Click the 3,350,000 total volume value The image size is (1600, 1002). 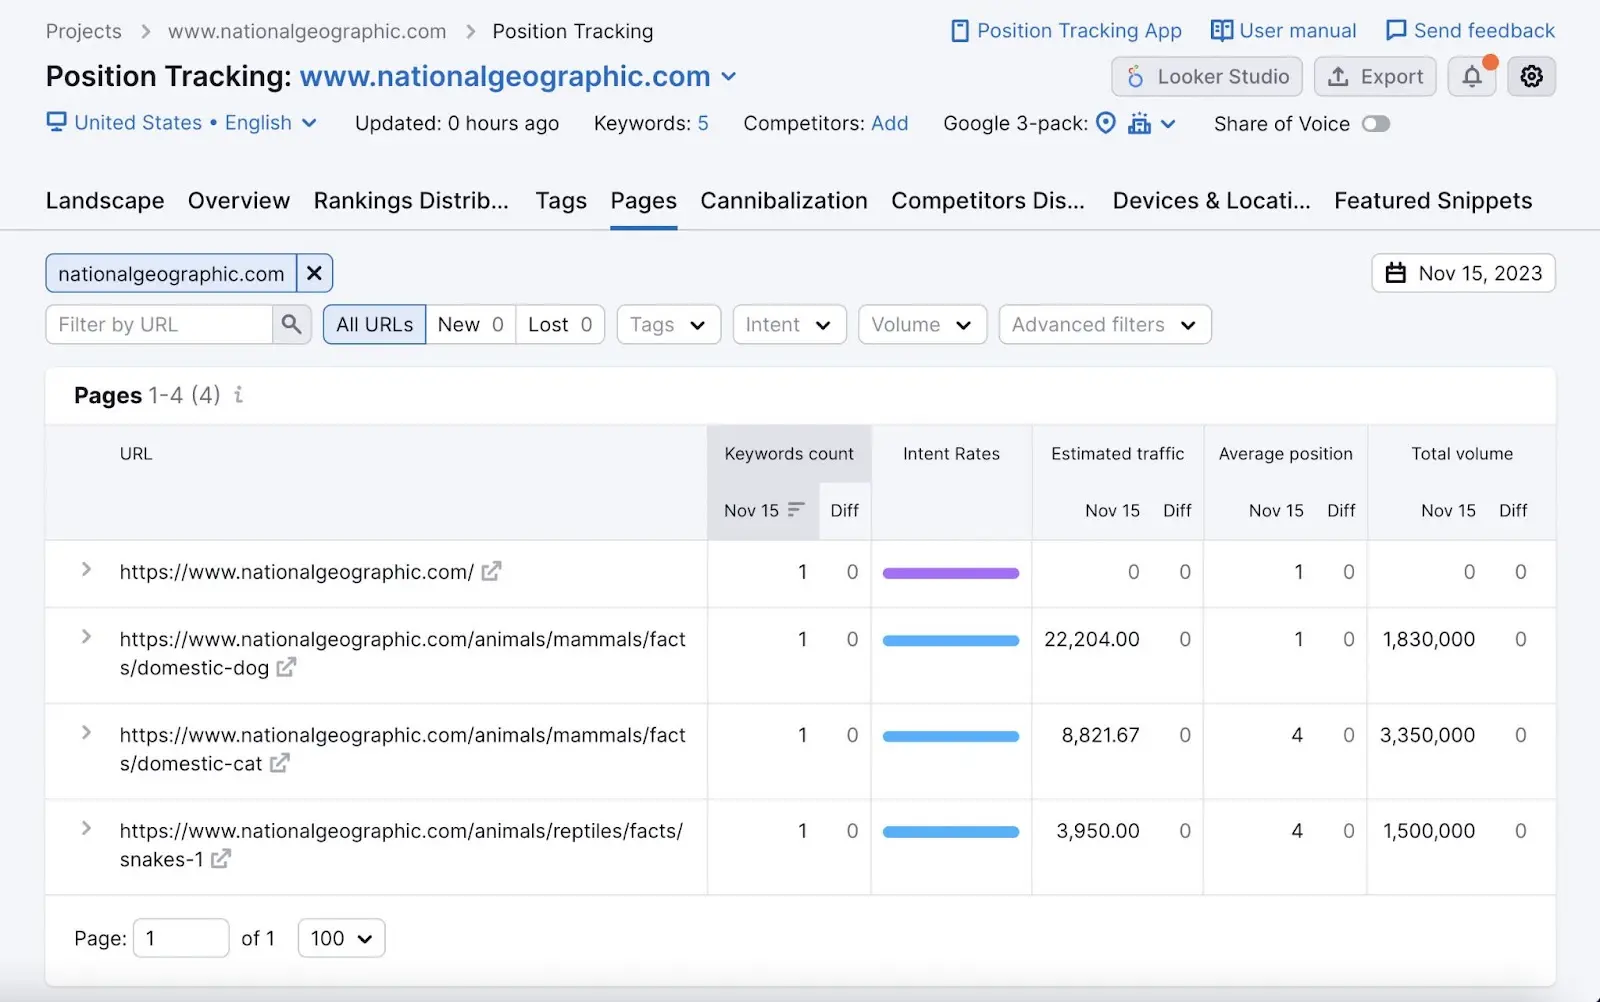click(1427, 735)
